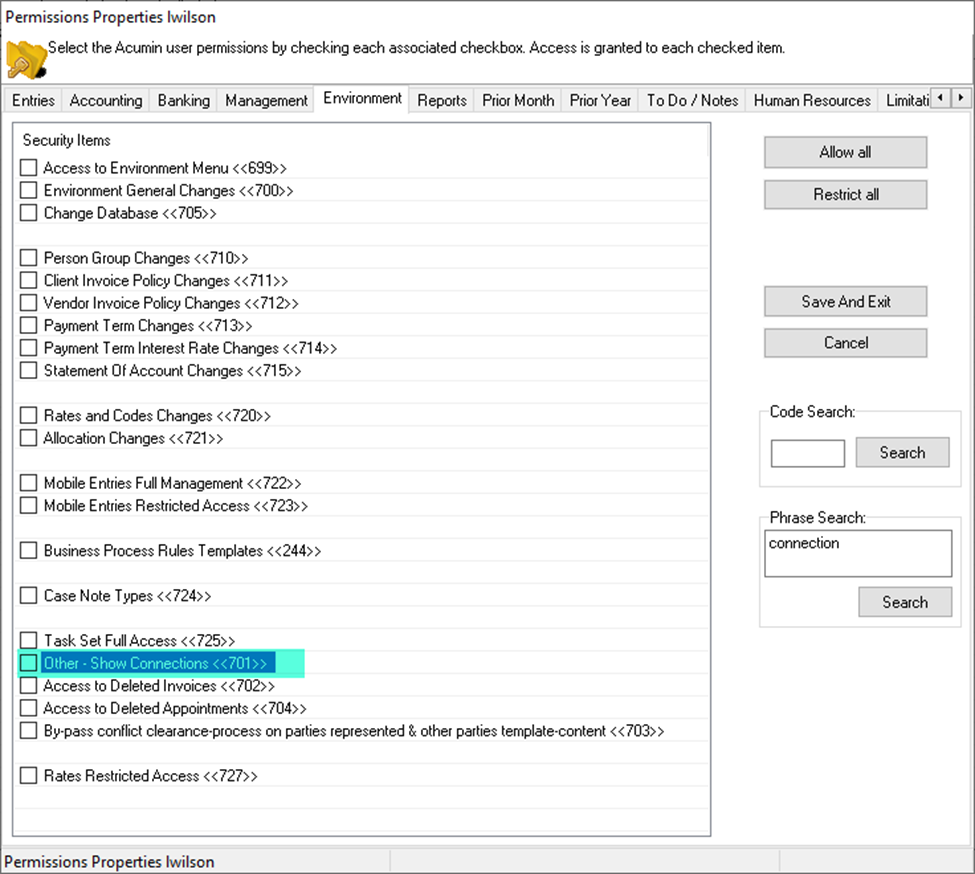975x874 pixels.
Task: Tick Access to Deleted Invoices <<702>>
Action: (29, 686)
